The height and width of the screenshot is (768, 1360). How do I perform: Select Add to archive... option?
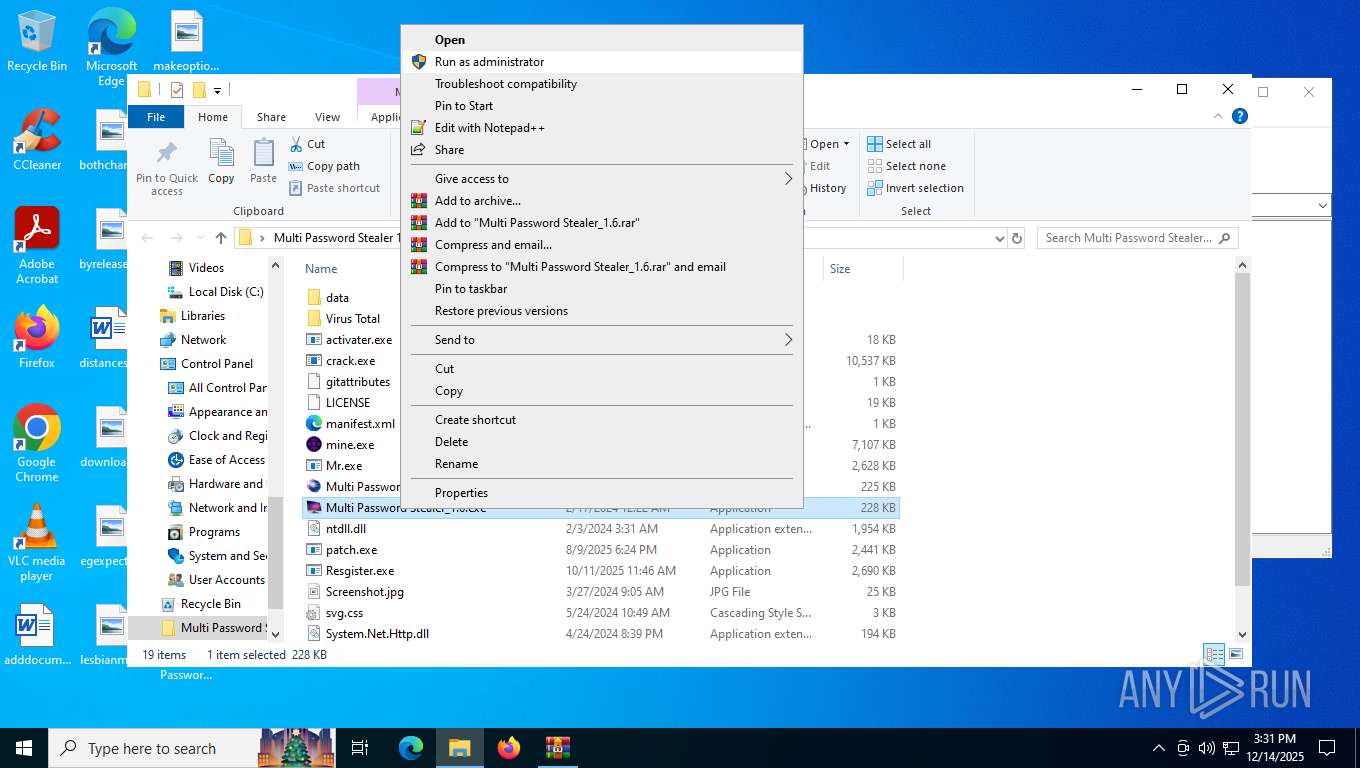coord(601,201)
